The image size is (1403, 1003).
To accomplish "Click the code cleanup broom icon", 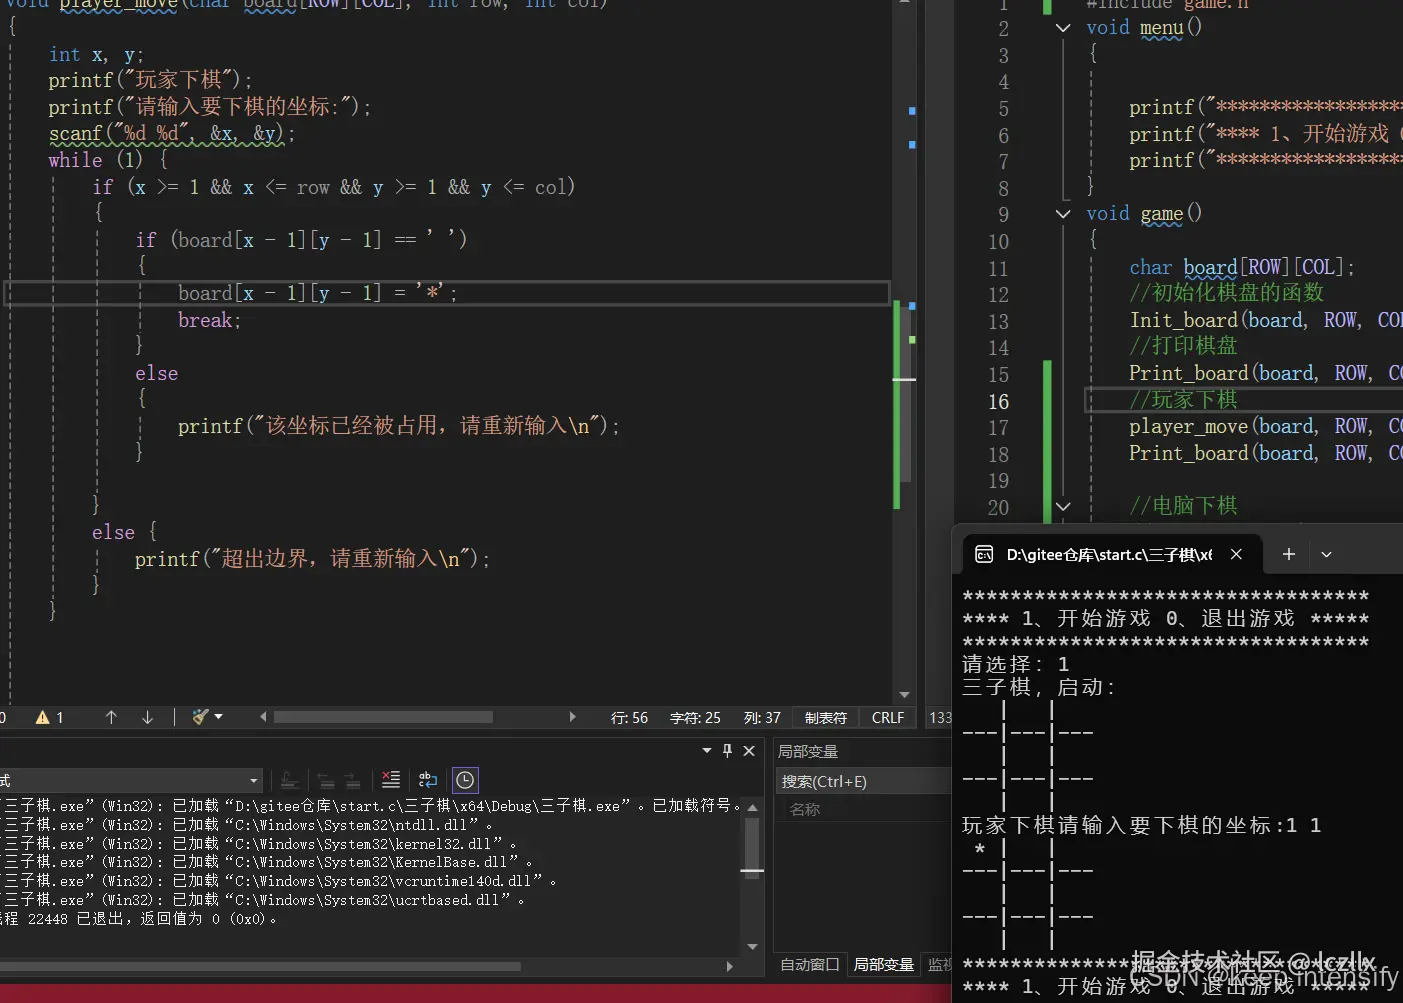I will tap(200, 717).
